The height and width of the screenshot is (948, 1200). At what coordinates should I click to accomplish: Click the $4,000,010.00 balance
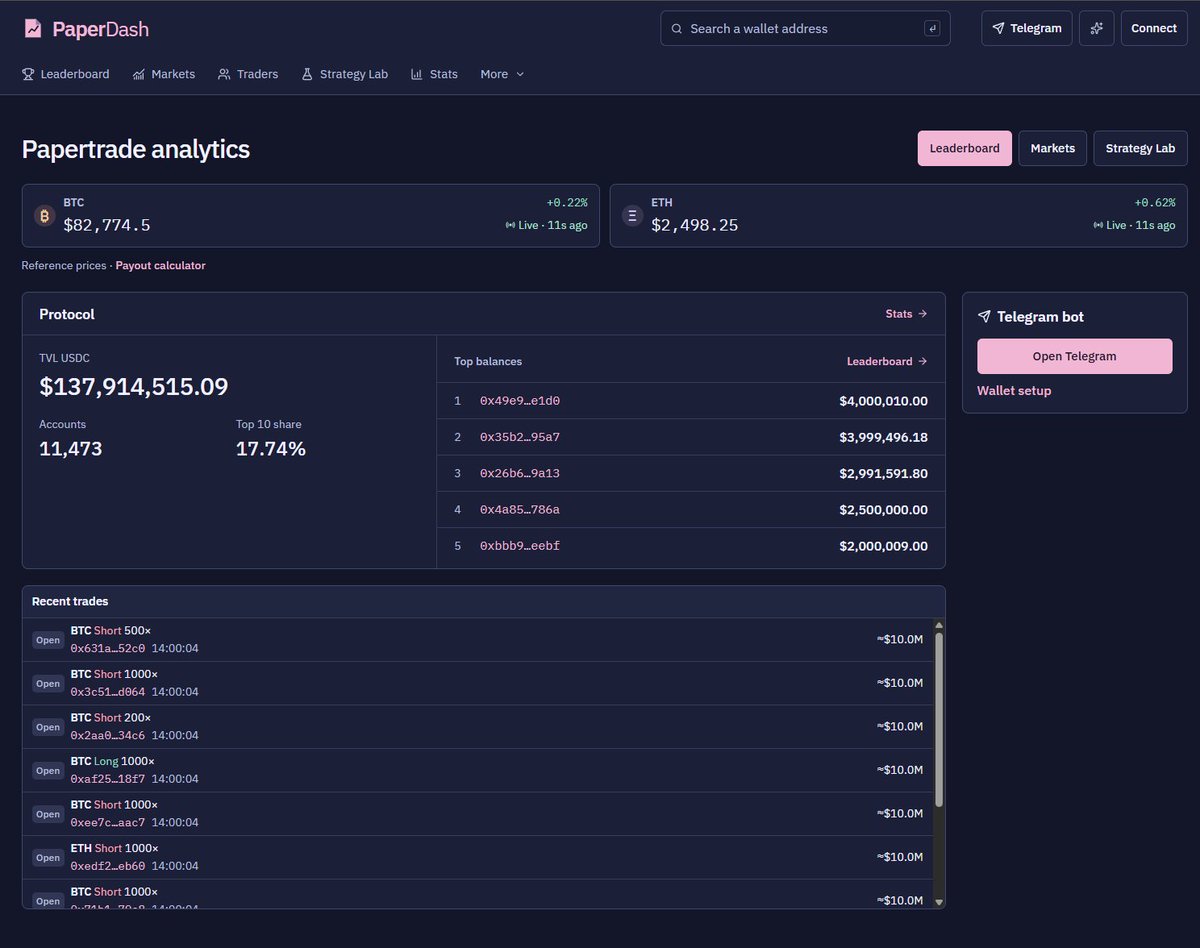[884, 401]
